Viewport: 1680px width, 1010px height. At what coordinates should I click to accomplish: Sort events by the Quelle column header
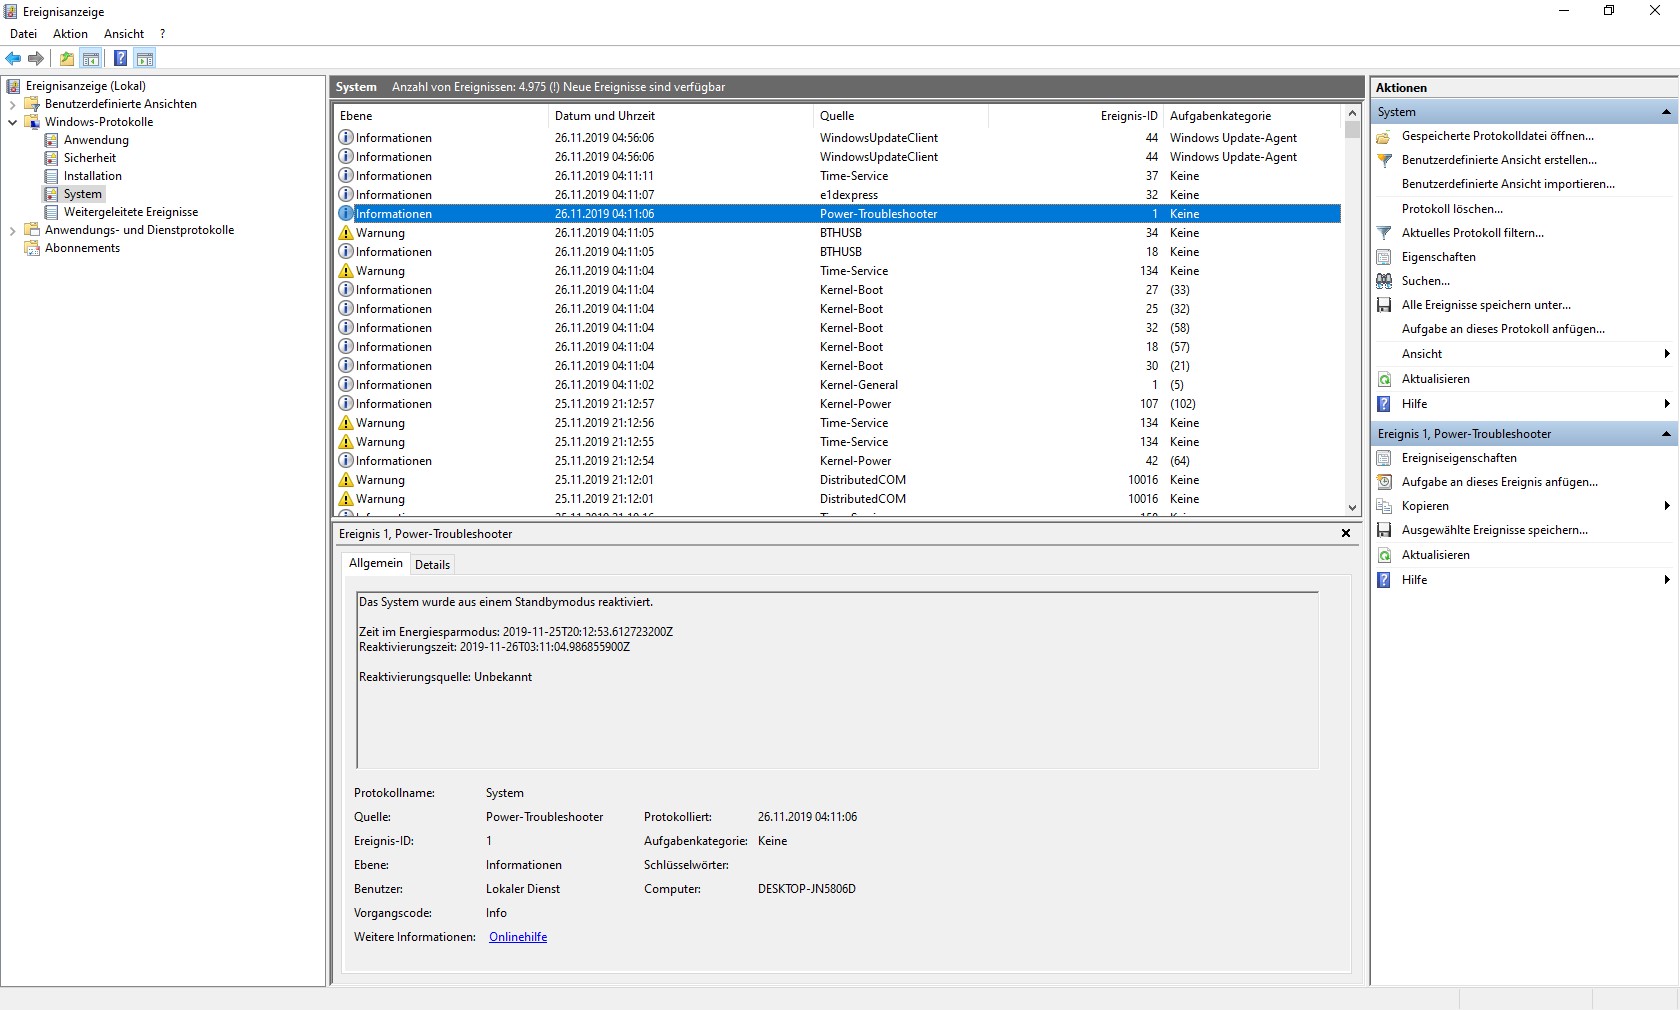coord(901,116)
